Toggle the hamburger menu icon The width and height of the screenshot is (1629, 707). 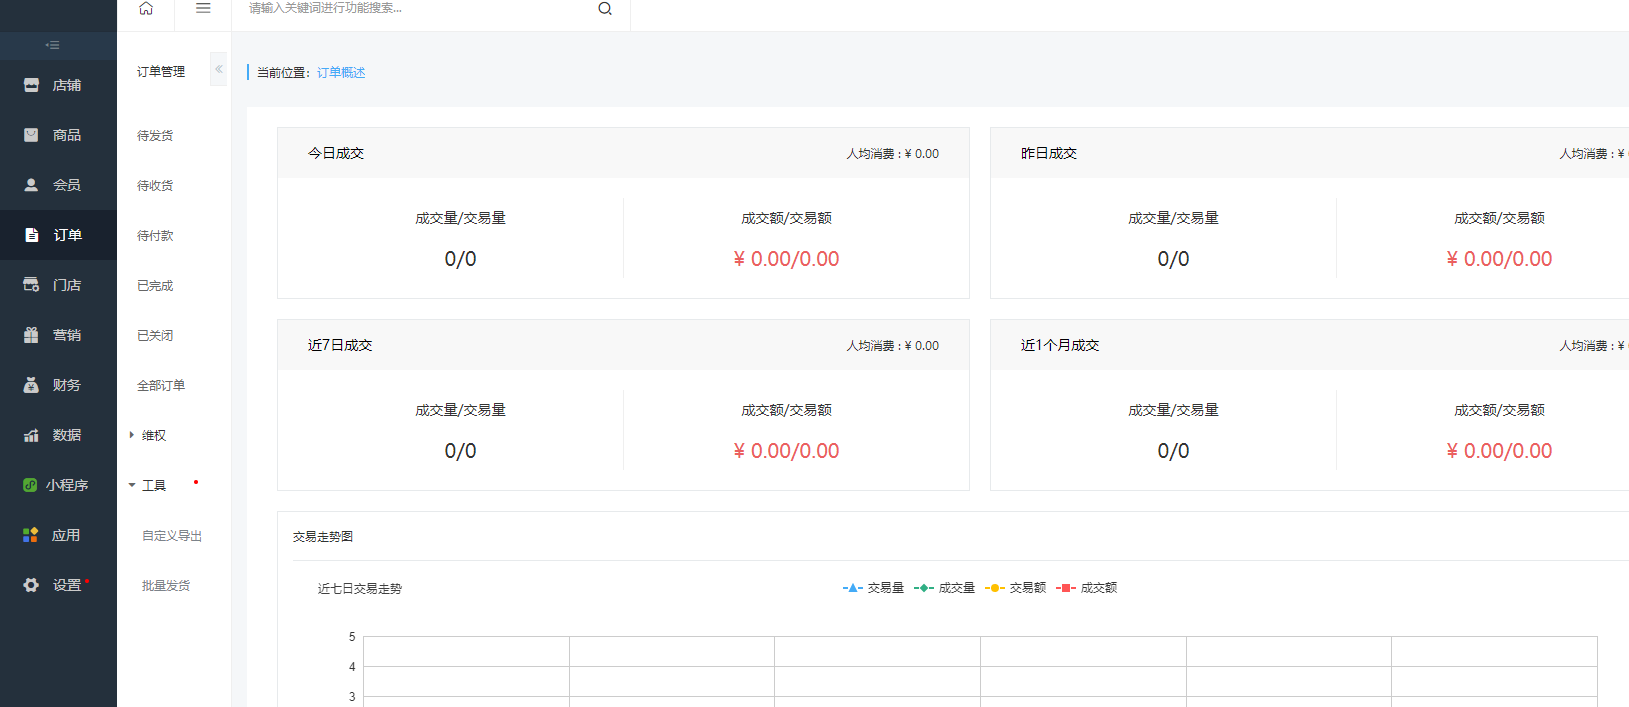pos(203,8)
